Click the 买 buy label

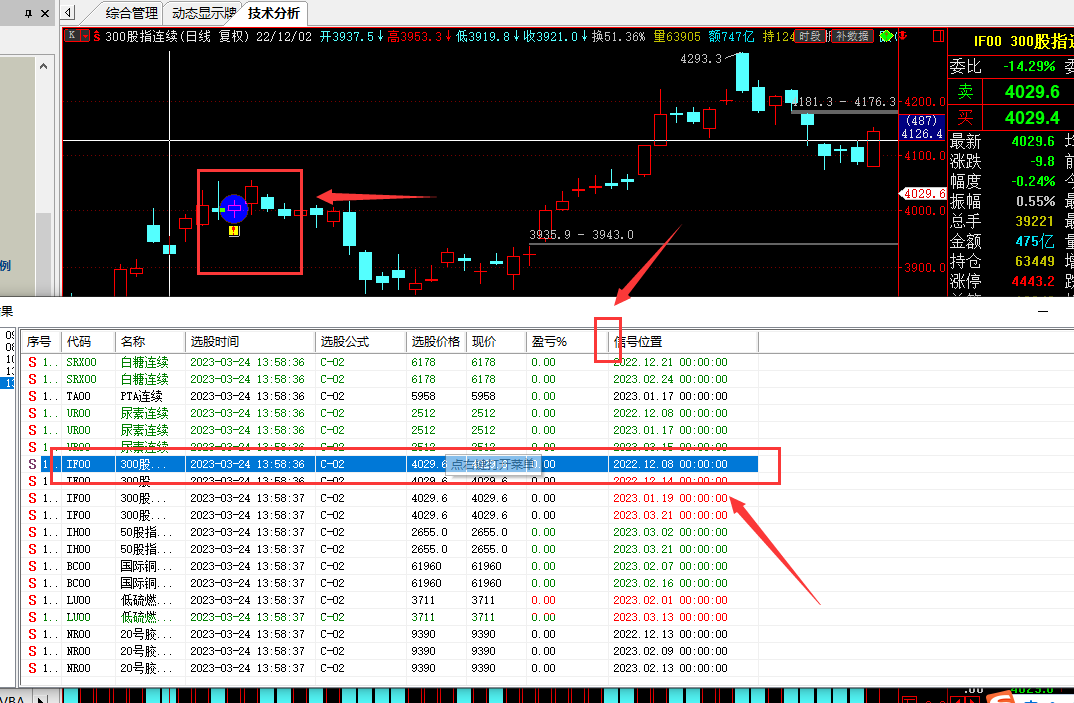coord(965,117)
